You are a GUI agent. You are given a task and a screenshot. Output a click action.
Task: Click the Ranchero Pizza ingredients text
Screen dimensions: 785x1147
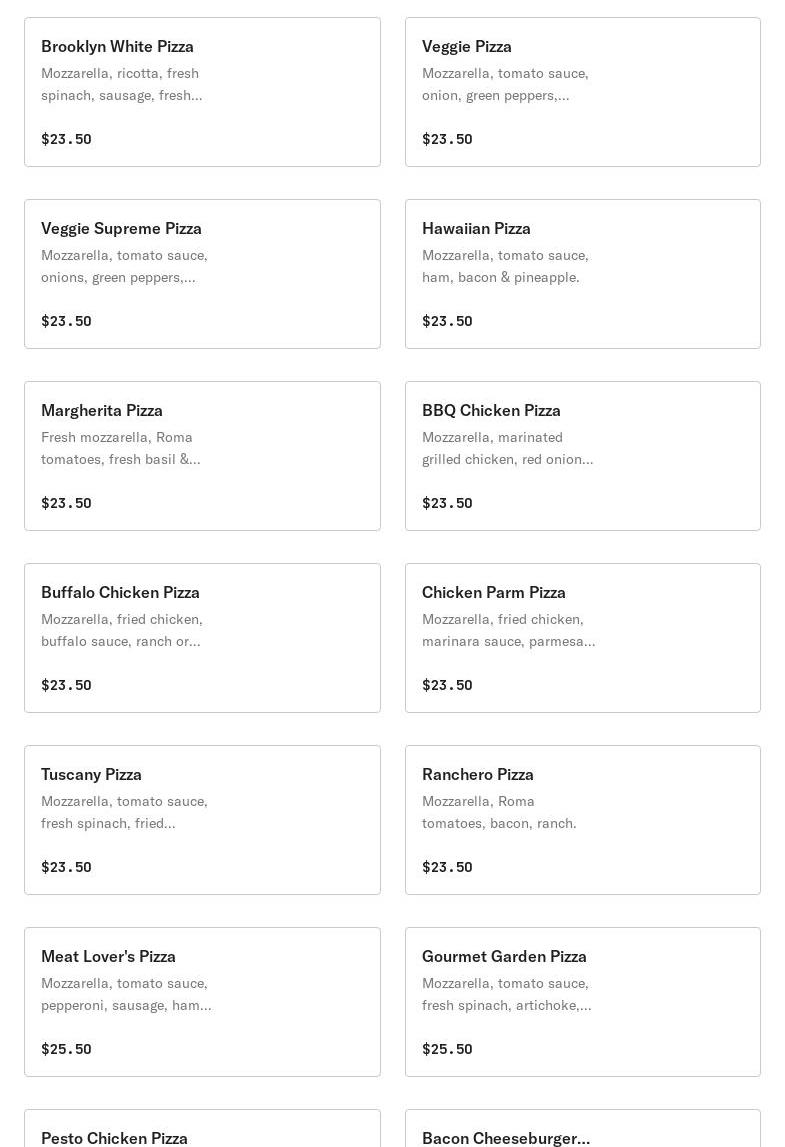pos(499,812)
